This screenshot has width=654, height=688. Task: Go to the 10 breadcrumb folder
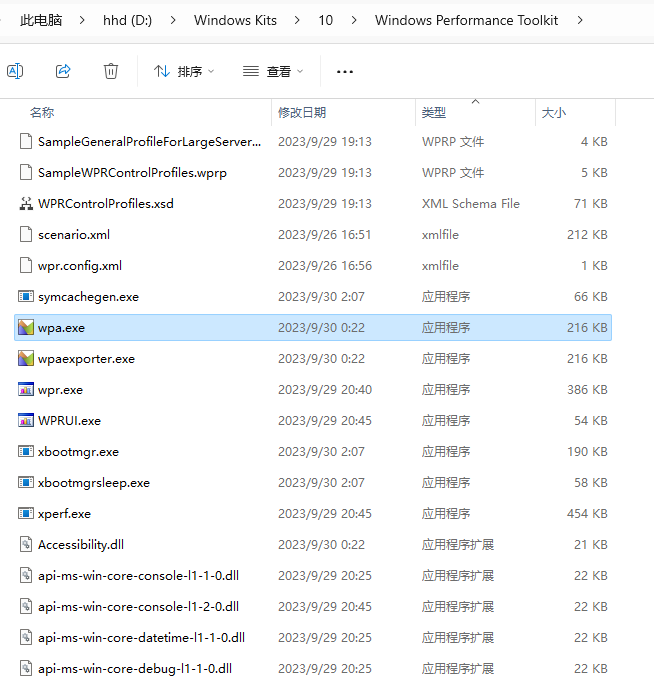point(325,20)
